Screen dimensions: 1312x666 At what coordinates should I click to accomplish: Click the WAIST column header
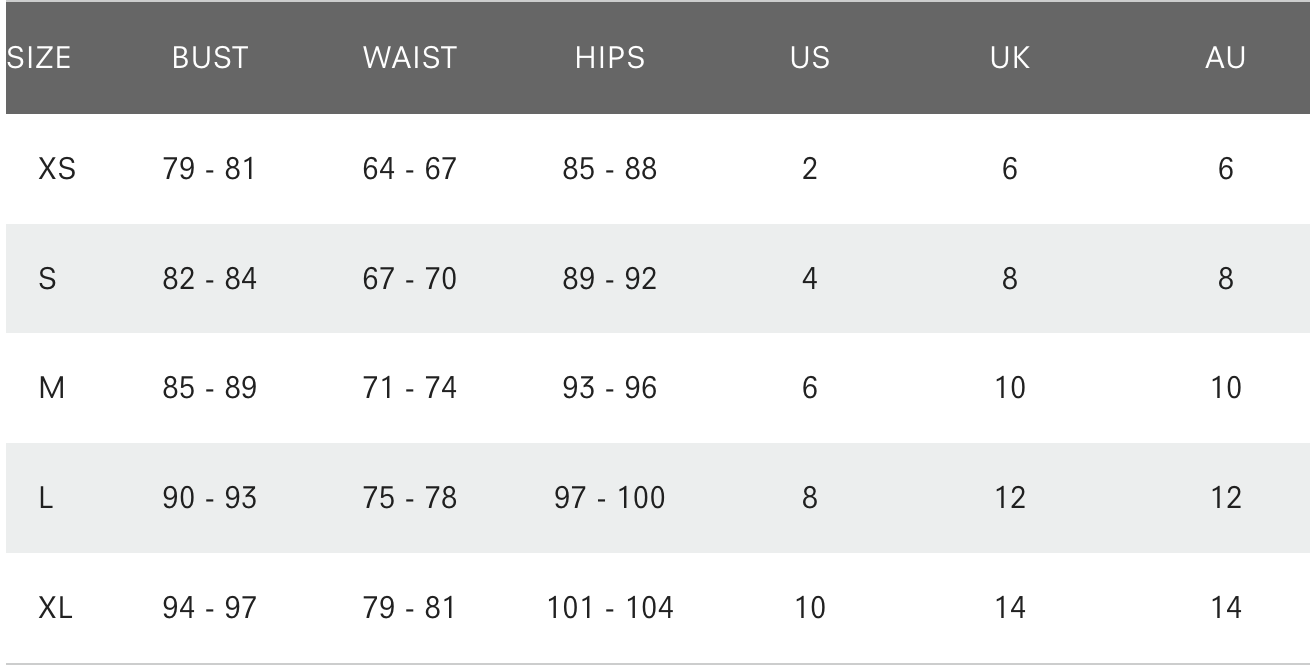(409, 58)
